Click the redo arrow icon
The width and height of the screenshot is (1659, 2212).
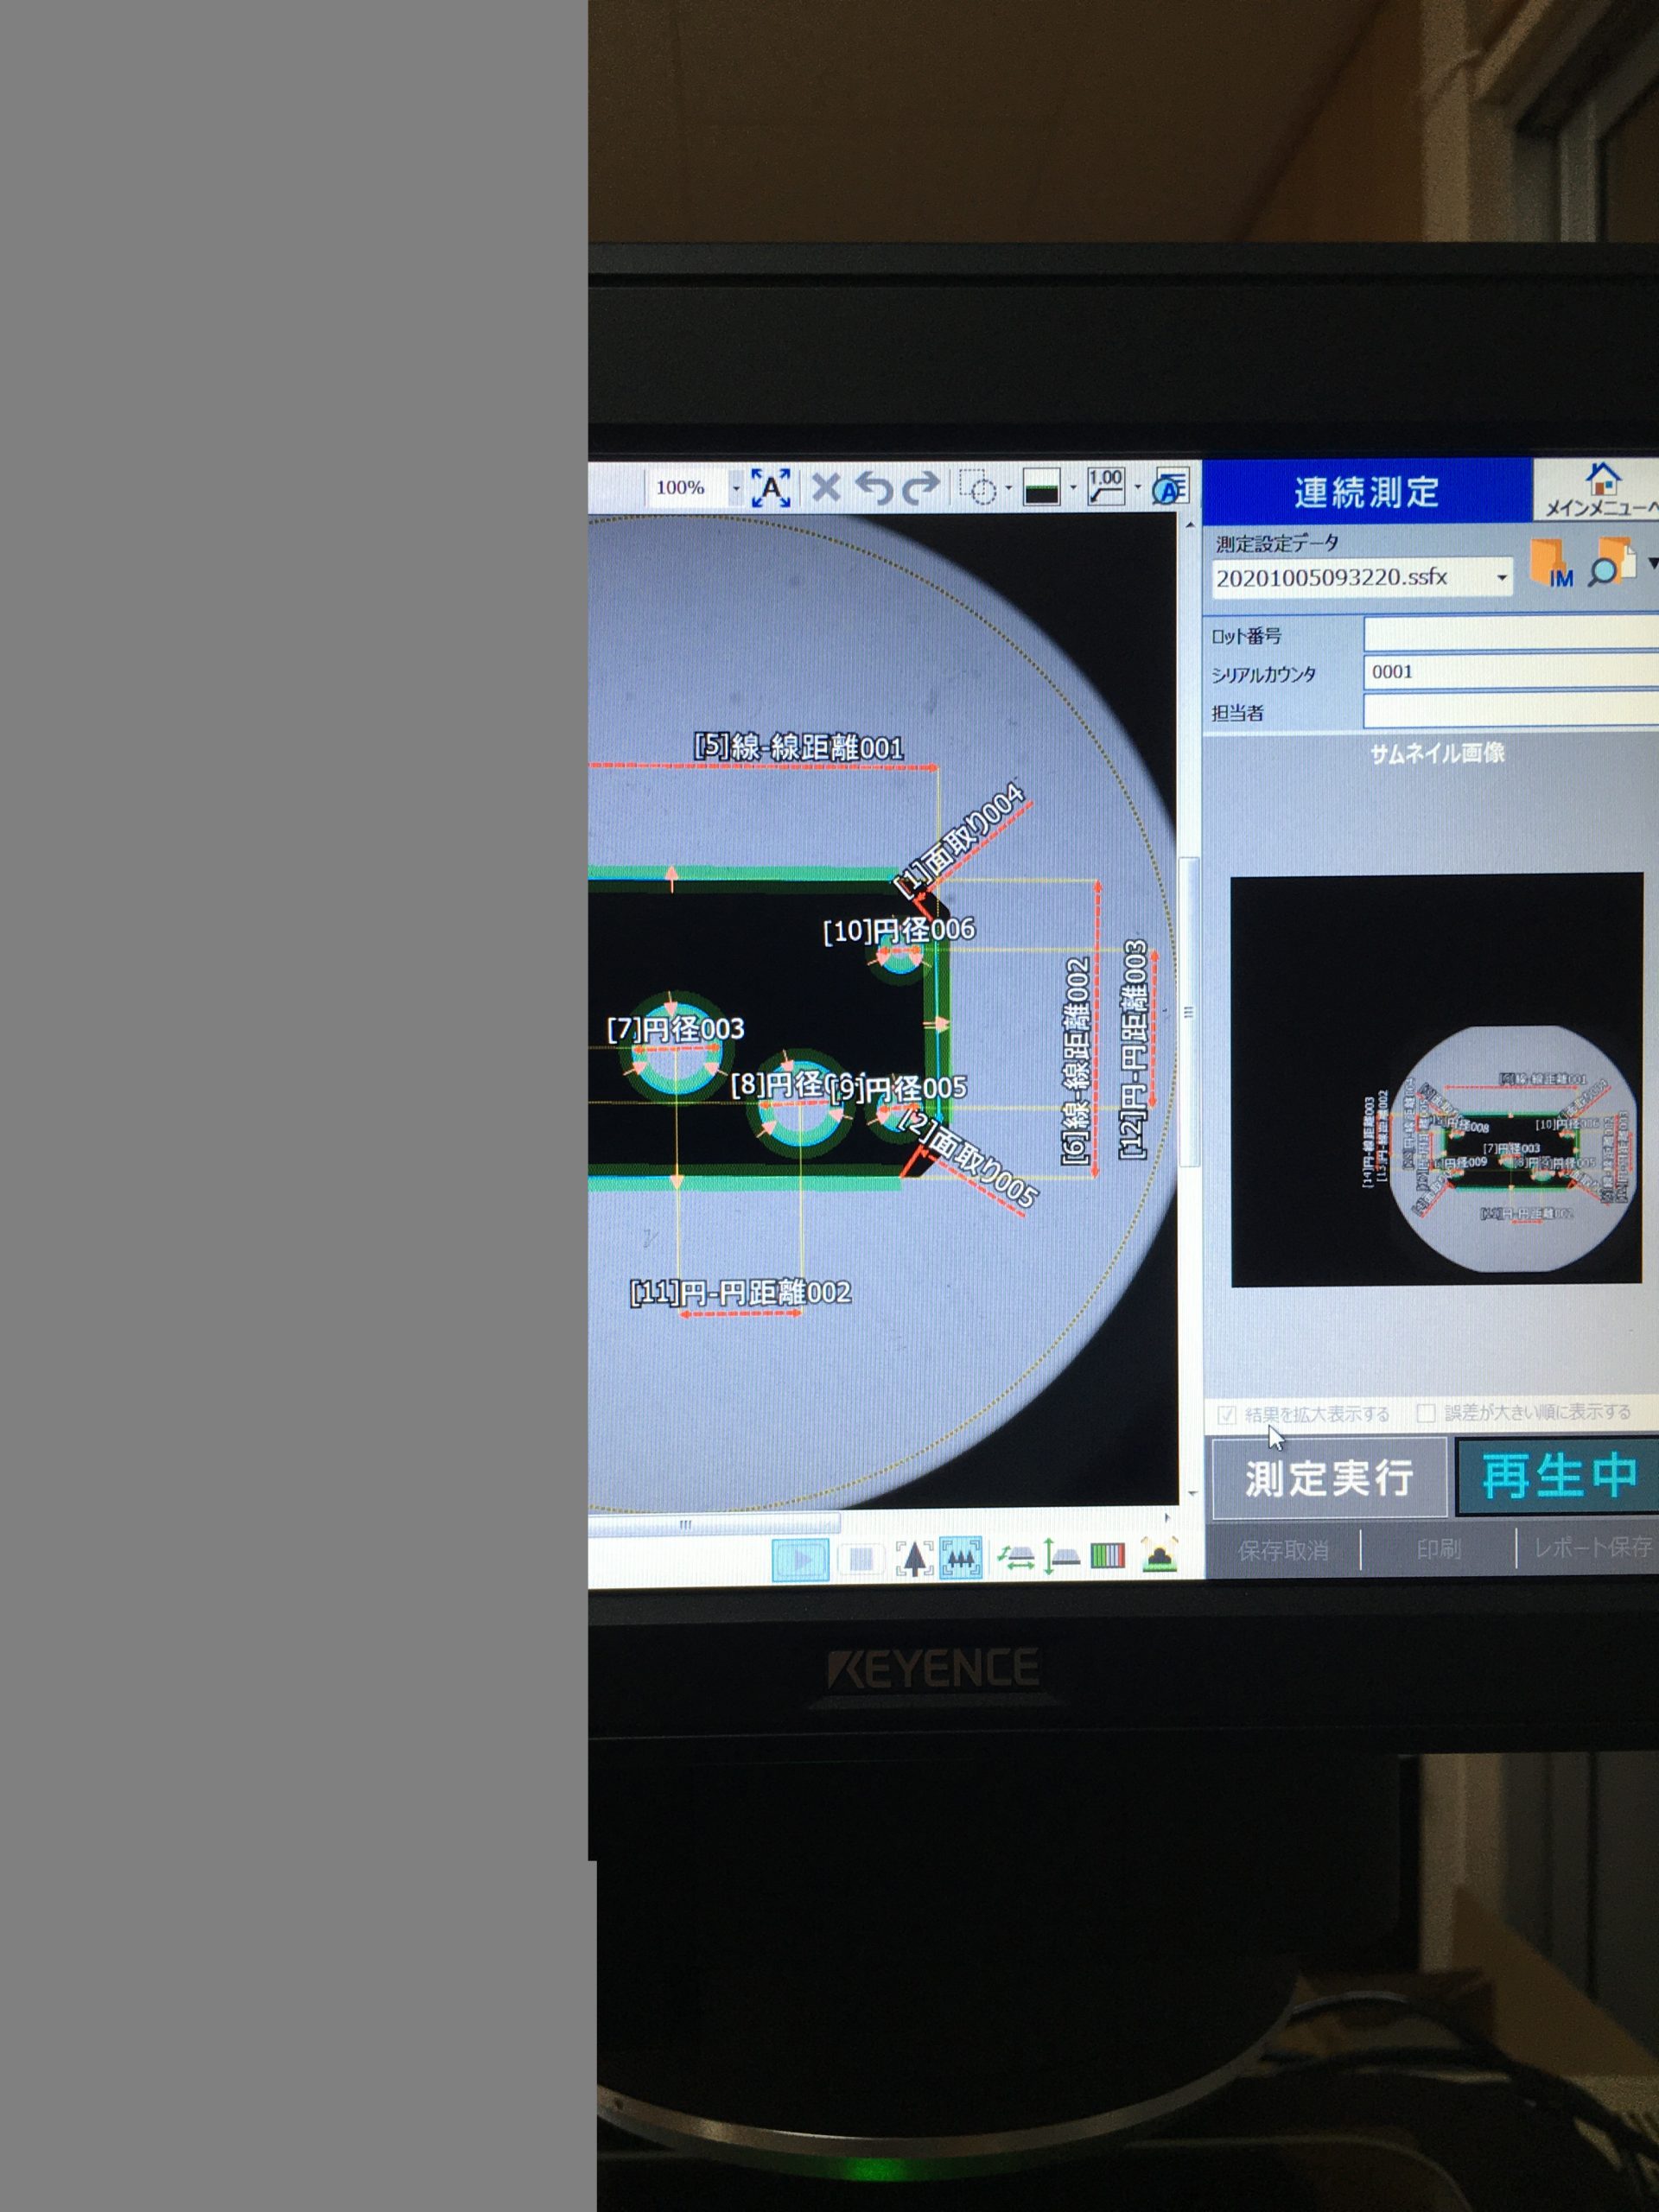[x=921, y=488]
